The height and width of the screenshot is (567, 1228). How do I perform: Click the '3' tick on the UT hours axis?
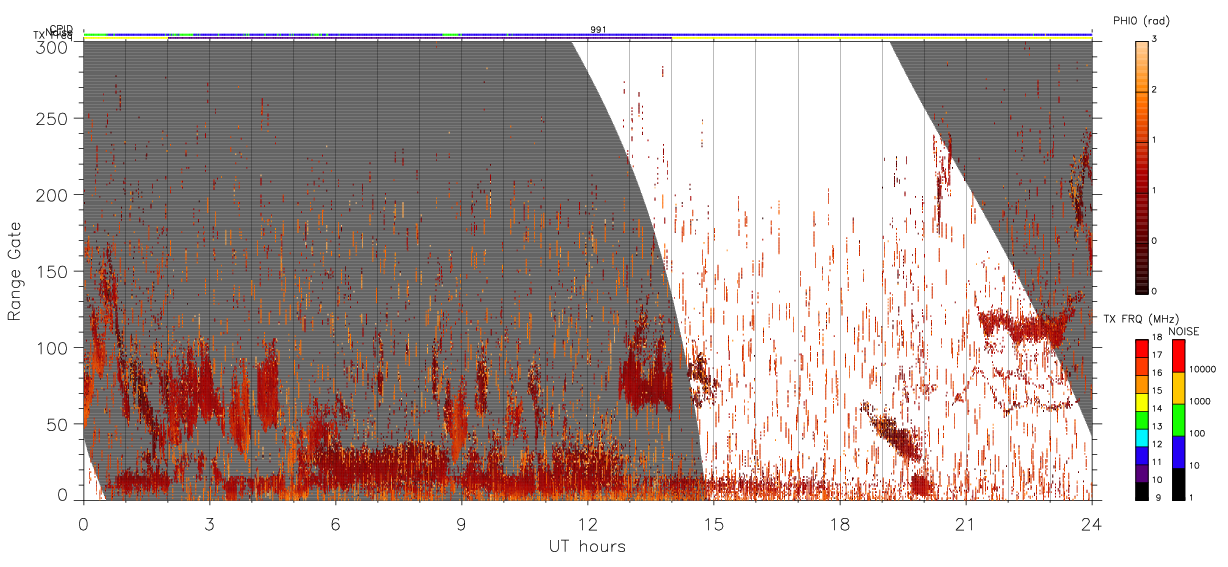(210, 523)
